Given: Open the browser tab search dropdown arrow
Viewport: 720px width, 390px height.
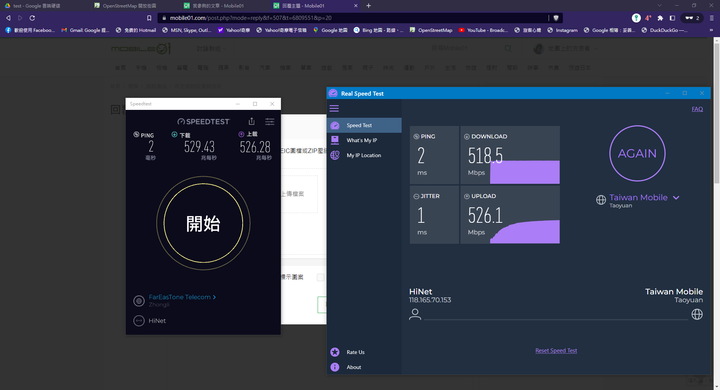Looking at the screenshot, I should 659,6.
